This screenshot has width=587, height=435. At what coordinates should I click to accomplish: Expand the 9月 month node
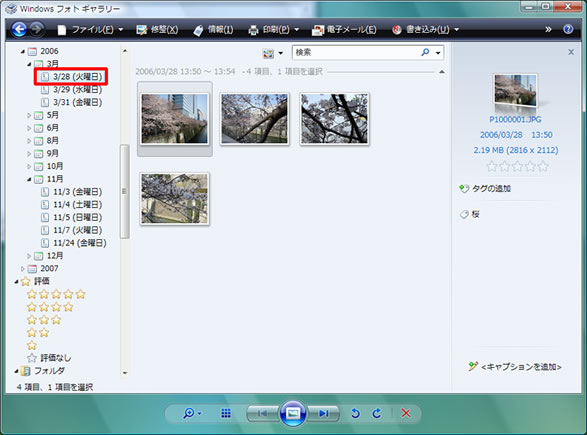pos(29,153)
